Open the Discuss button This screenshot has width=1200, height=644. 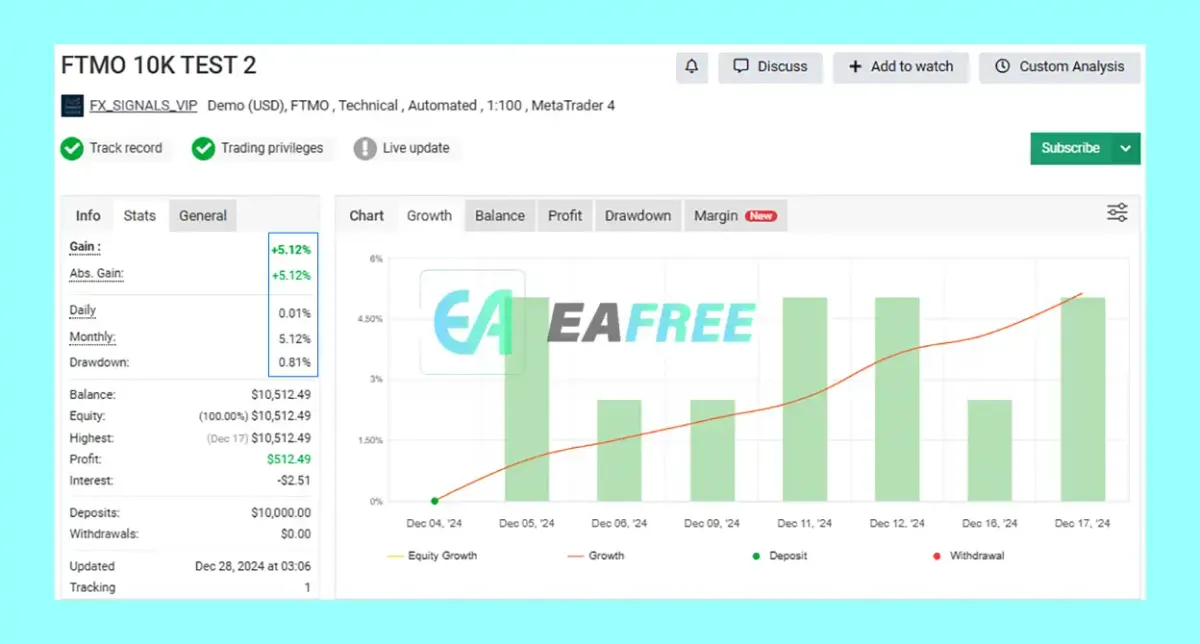(x=770, y=67)
